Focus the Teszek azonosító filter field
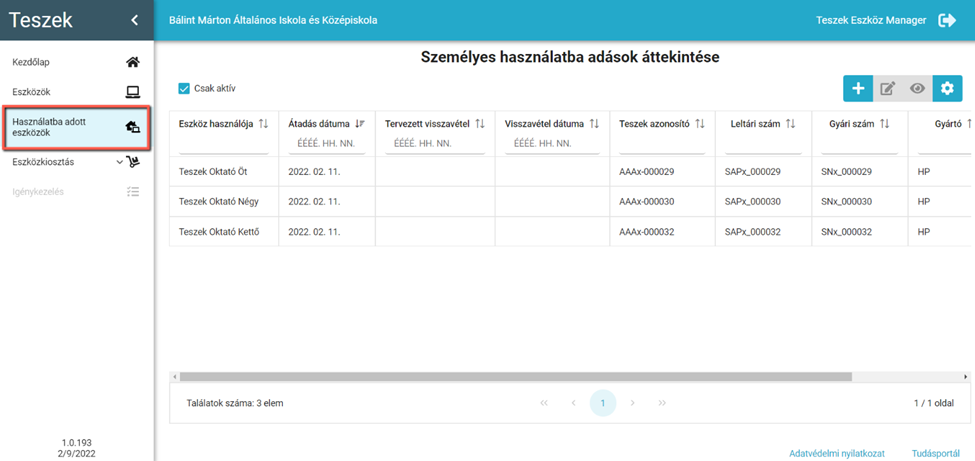This screenshot has height=461, width=975. point(662,144)
